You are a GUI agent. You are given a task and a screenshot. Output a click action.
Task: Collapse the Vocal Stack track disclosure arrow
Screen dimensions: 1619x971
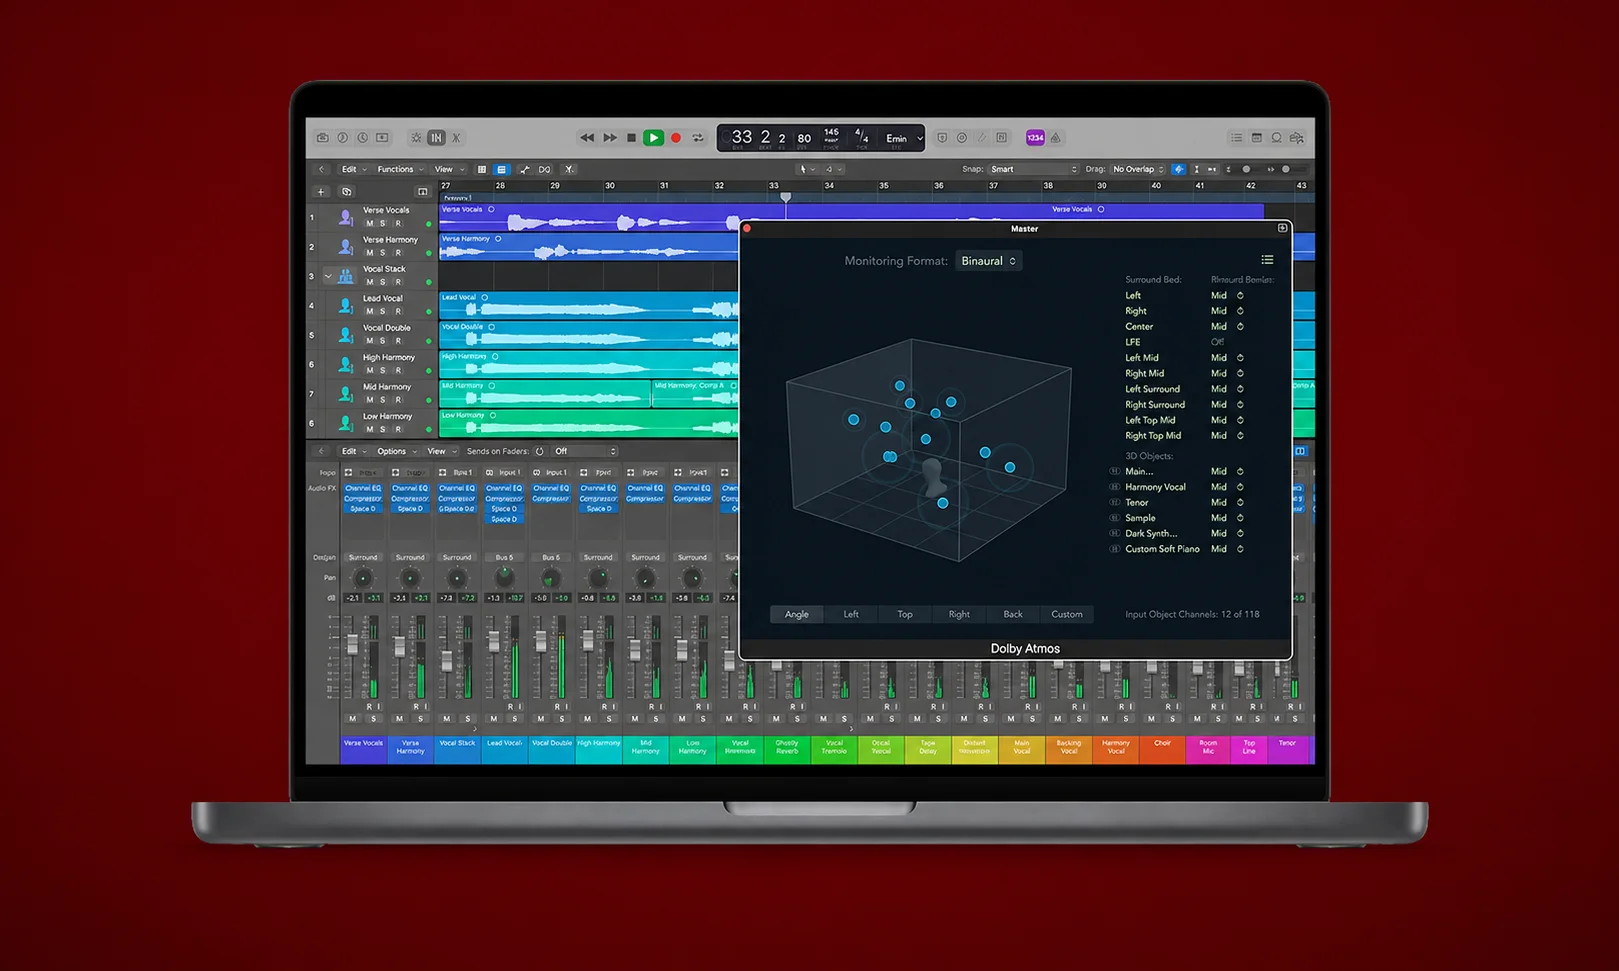(328, 276)
